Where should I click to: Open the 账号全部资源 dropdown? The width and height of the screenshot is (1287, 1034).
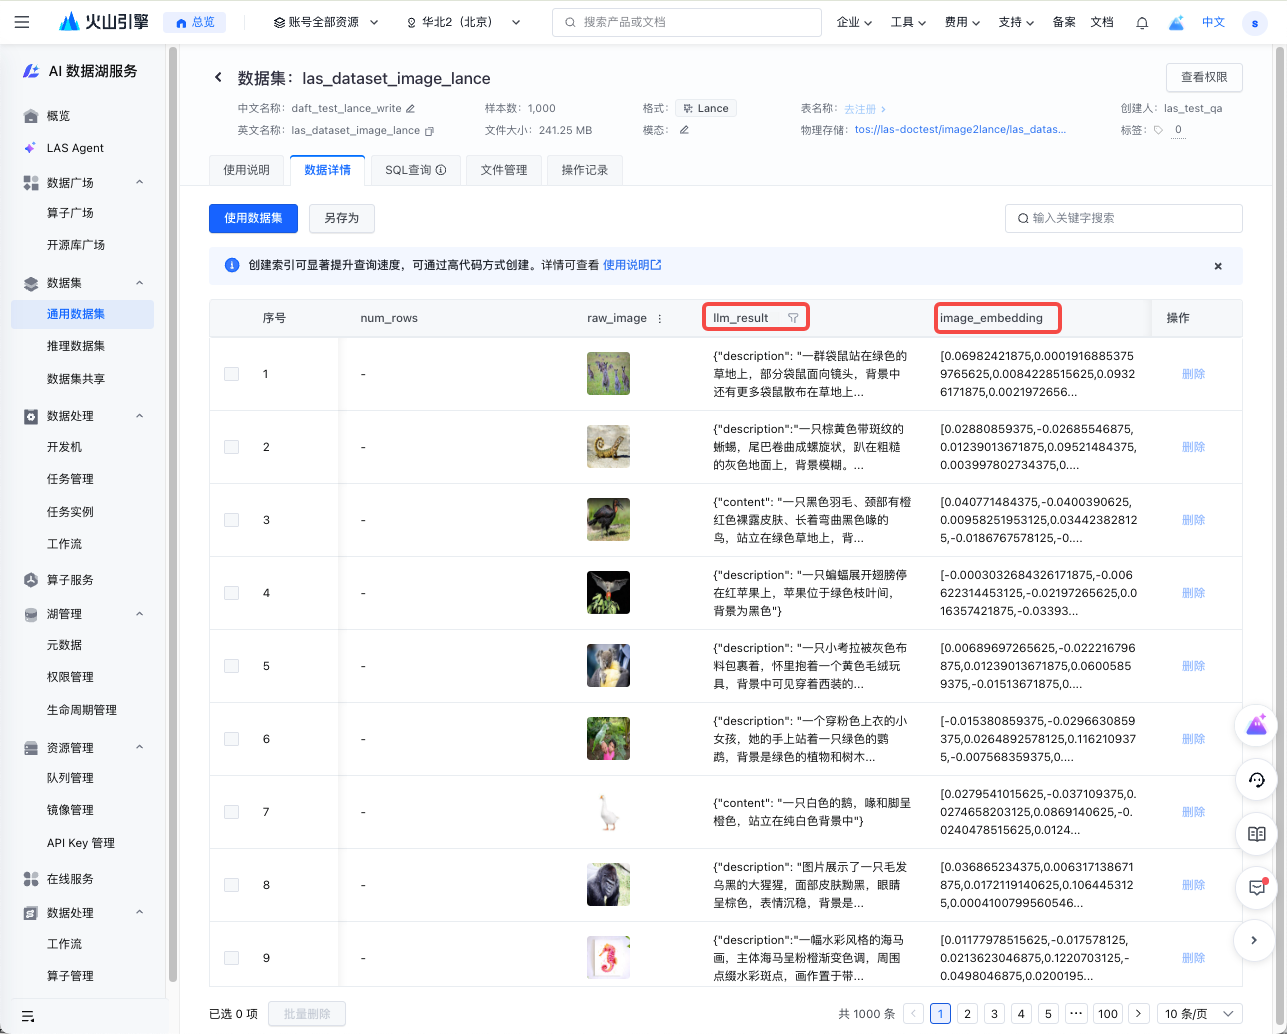tap(326, 22)
